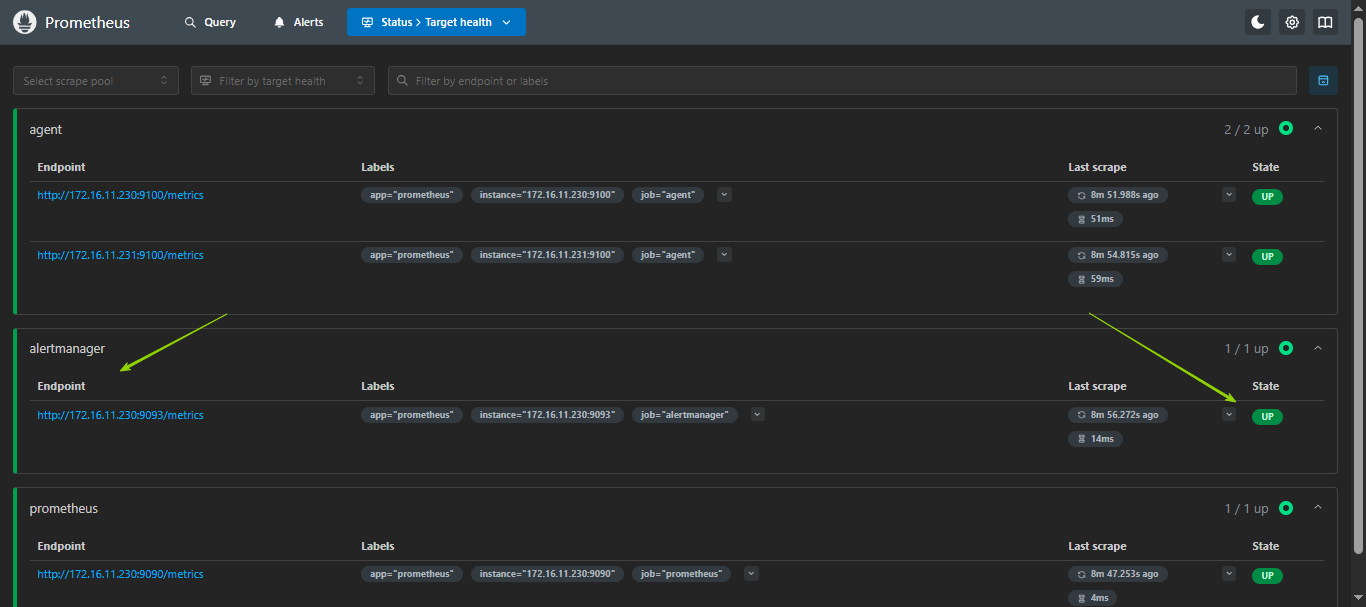Open http://172.16.11.230:9093/metrics endpoint link
Image resolution: width=1366 pixels, height=607 pixels.
[120, 415]
